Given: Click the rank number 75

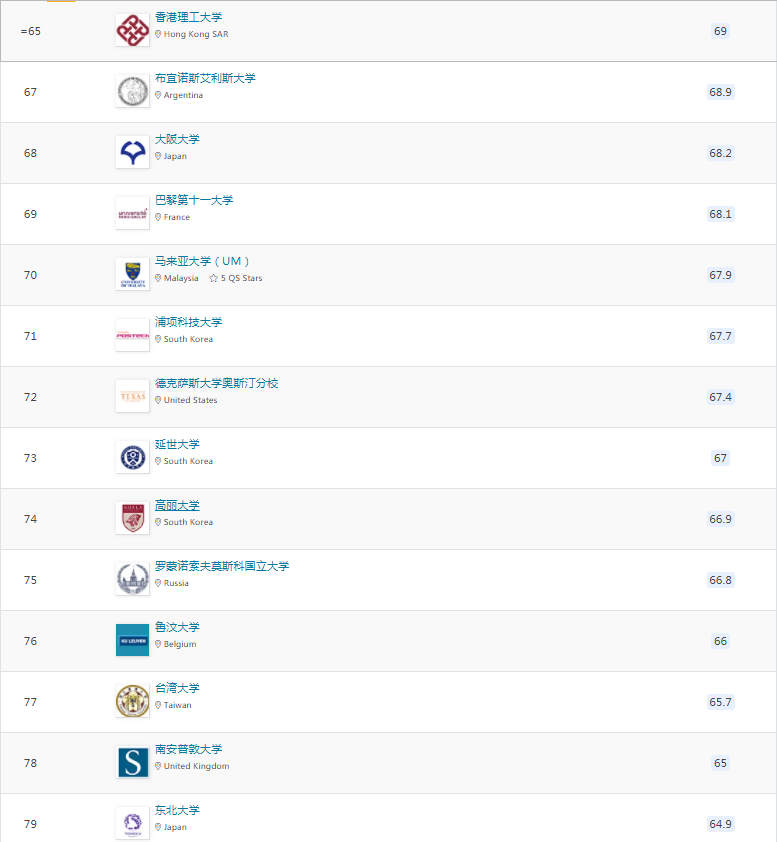Looking at the screenshot, I should pyautogui.click(x=31, y=580).
